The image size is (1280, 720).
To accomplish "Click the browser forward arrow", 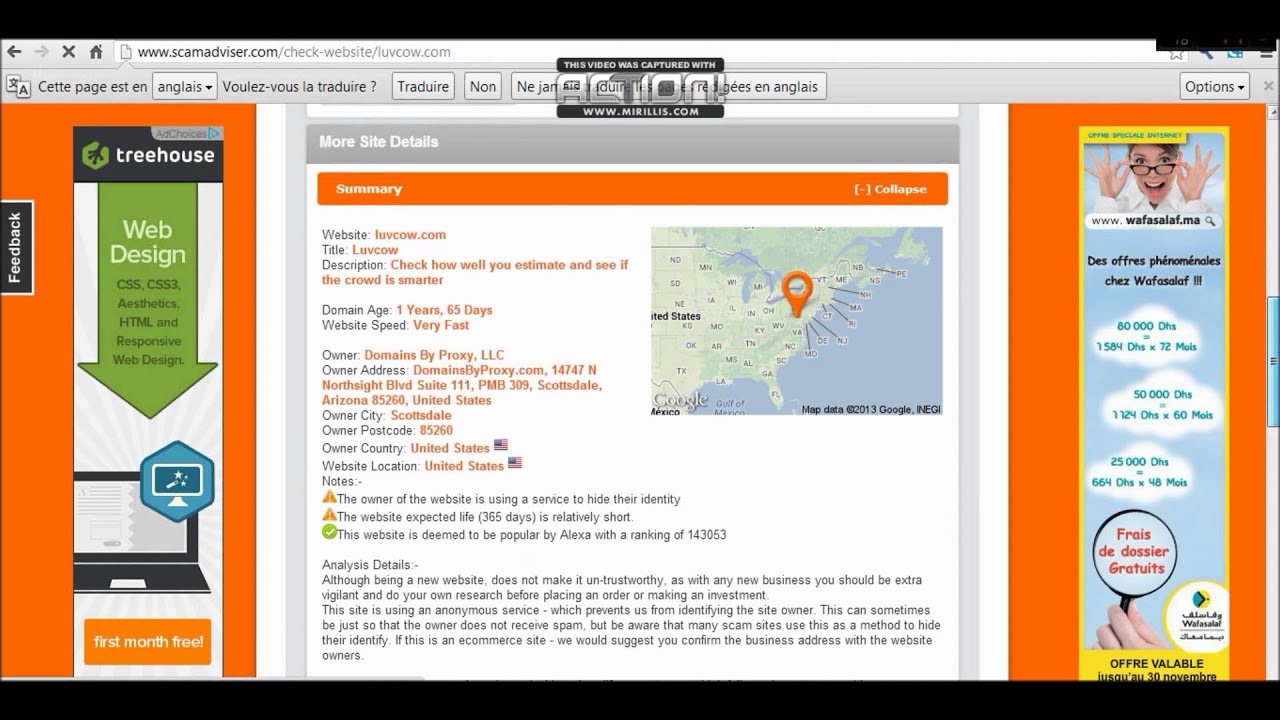I will click(x=41, y=52).
